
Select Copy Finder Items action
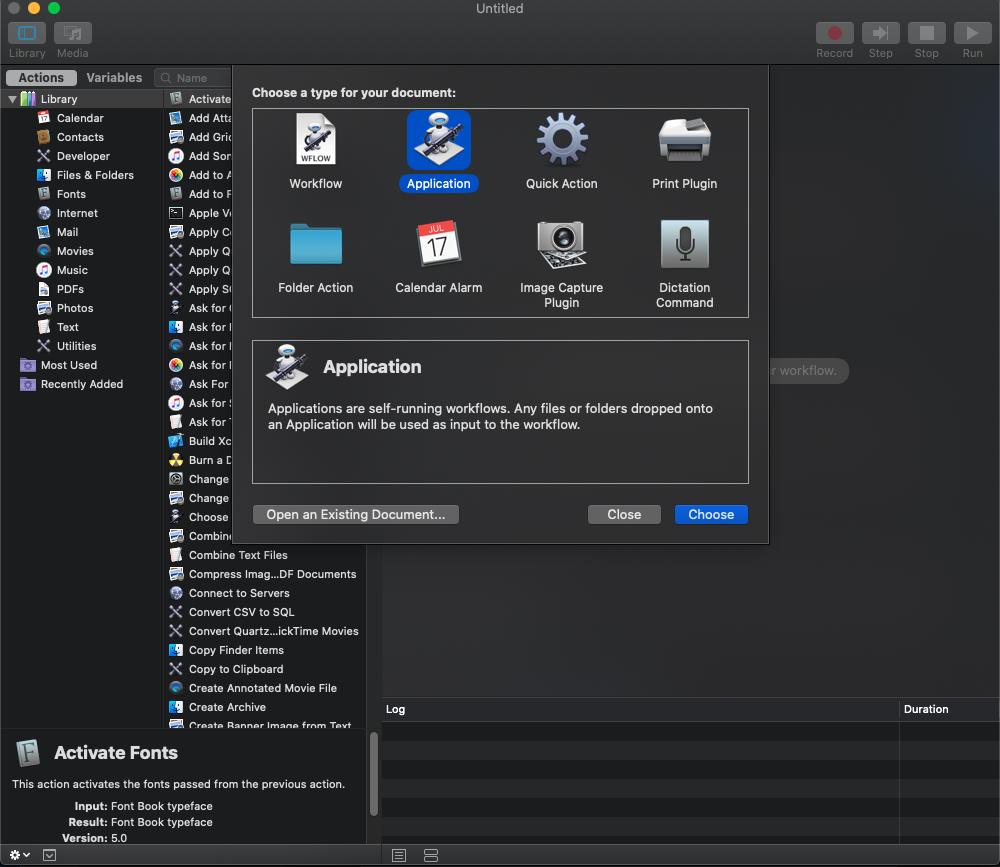point(265,651)
